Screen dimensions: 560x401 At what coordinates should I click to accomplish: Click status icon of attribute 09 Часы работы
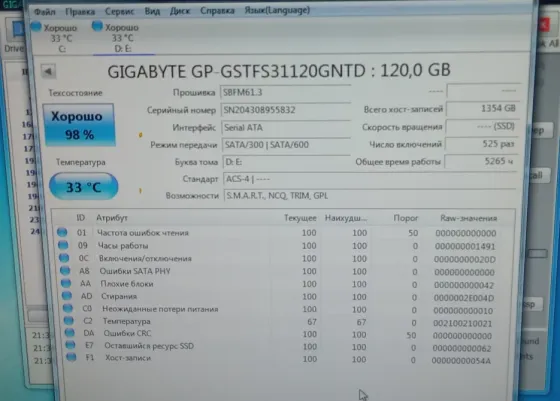pyautogui.click(x=63, y=245)
